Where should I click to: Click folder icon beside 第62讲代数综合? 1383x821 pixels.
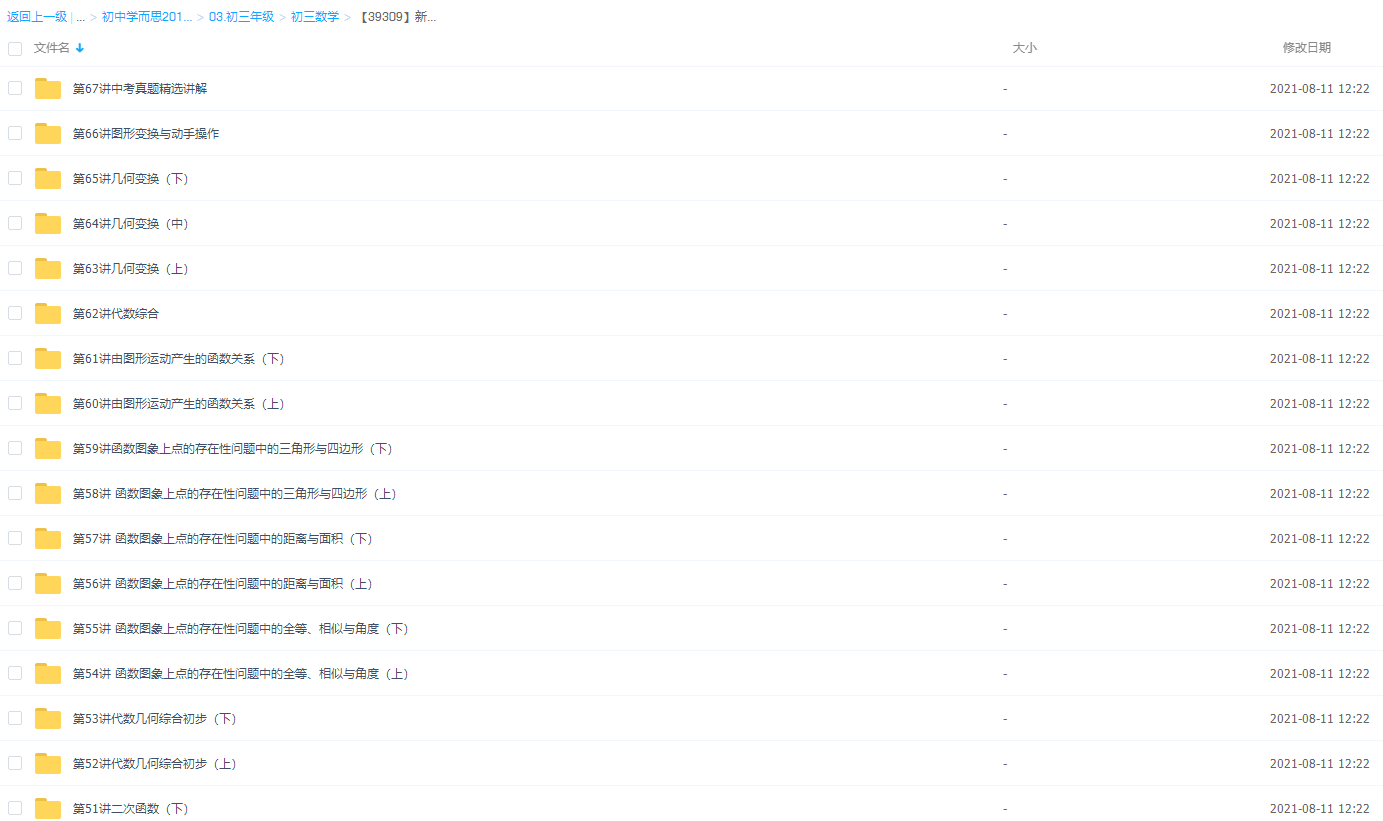pos(48,314)
